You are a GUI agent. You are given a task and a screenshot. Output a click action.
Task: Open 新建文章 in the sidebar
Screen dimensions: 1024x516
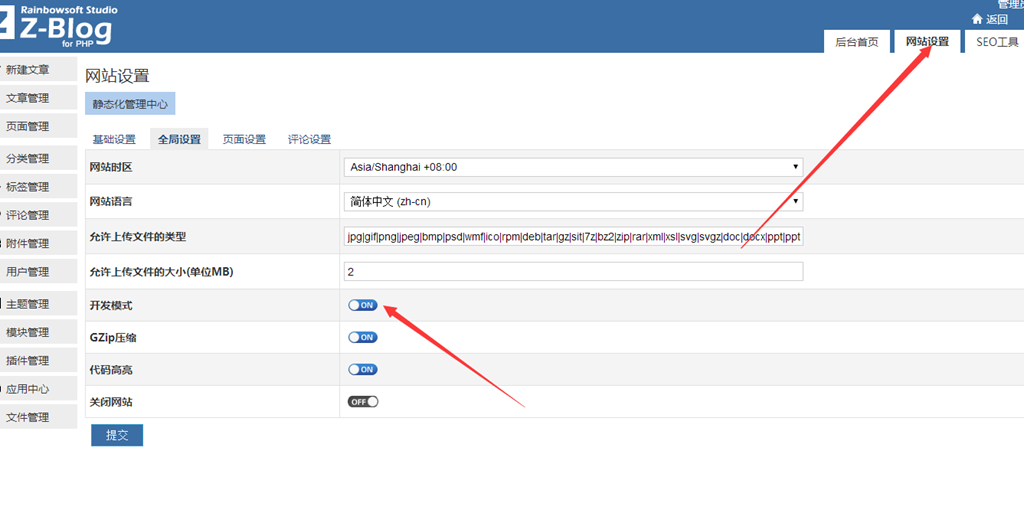(x=28, y=70)
